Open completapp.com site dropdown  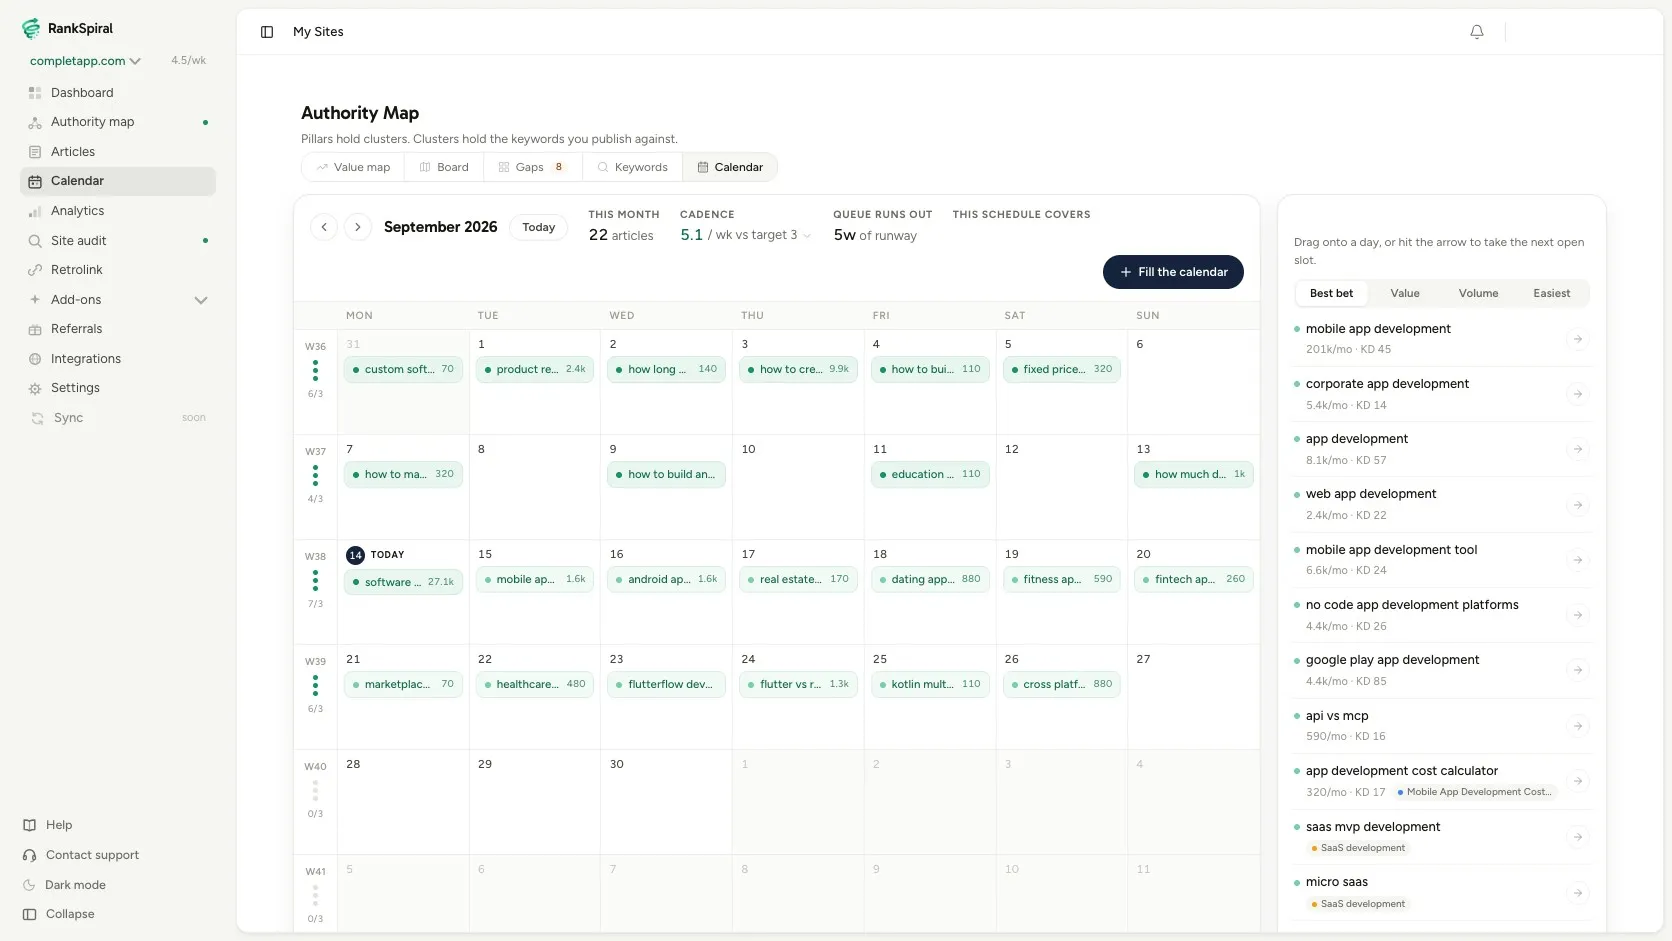pyautogui.click(x=85, y=61)
